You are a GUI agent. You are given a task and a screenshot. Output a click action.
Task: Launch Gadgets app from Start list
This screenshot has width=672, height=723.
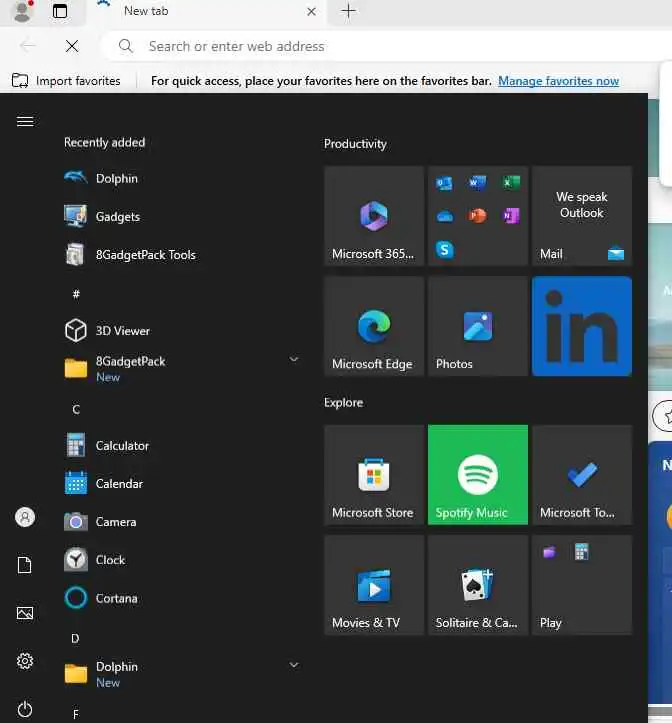click(x=182, y=216)
